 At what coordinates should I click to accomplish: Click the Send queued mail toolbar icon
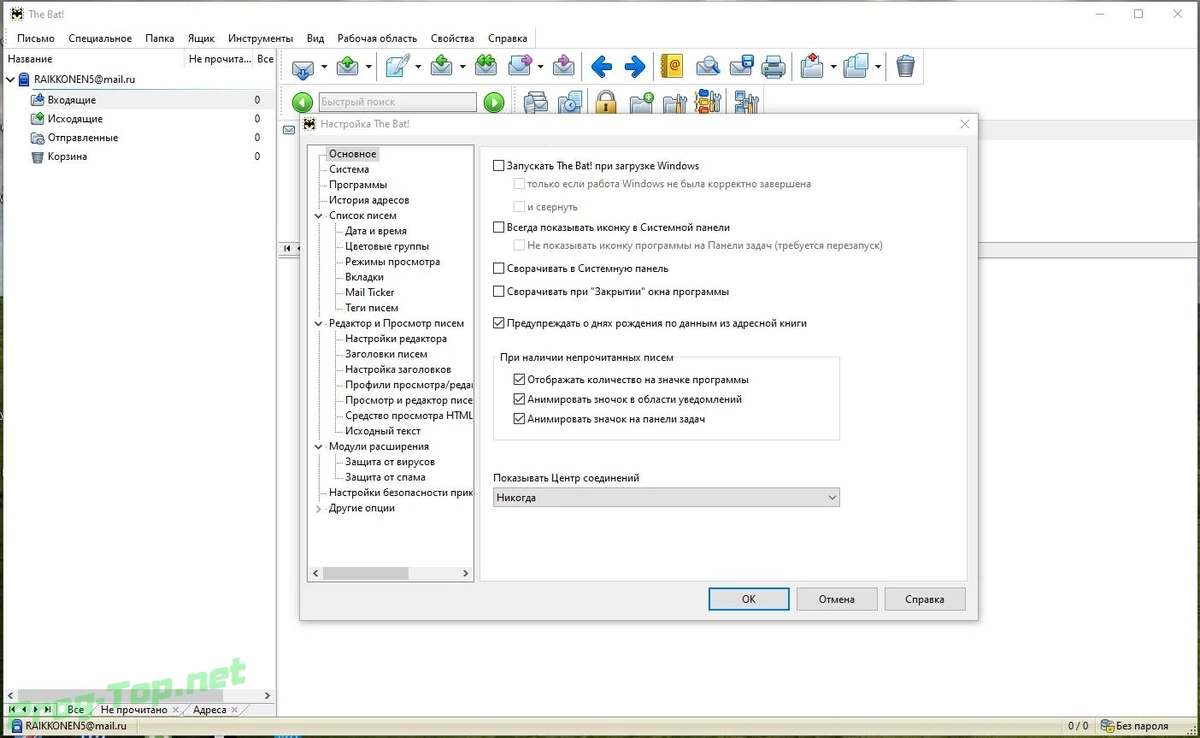click(x=348, y=67)
